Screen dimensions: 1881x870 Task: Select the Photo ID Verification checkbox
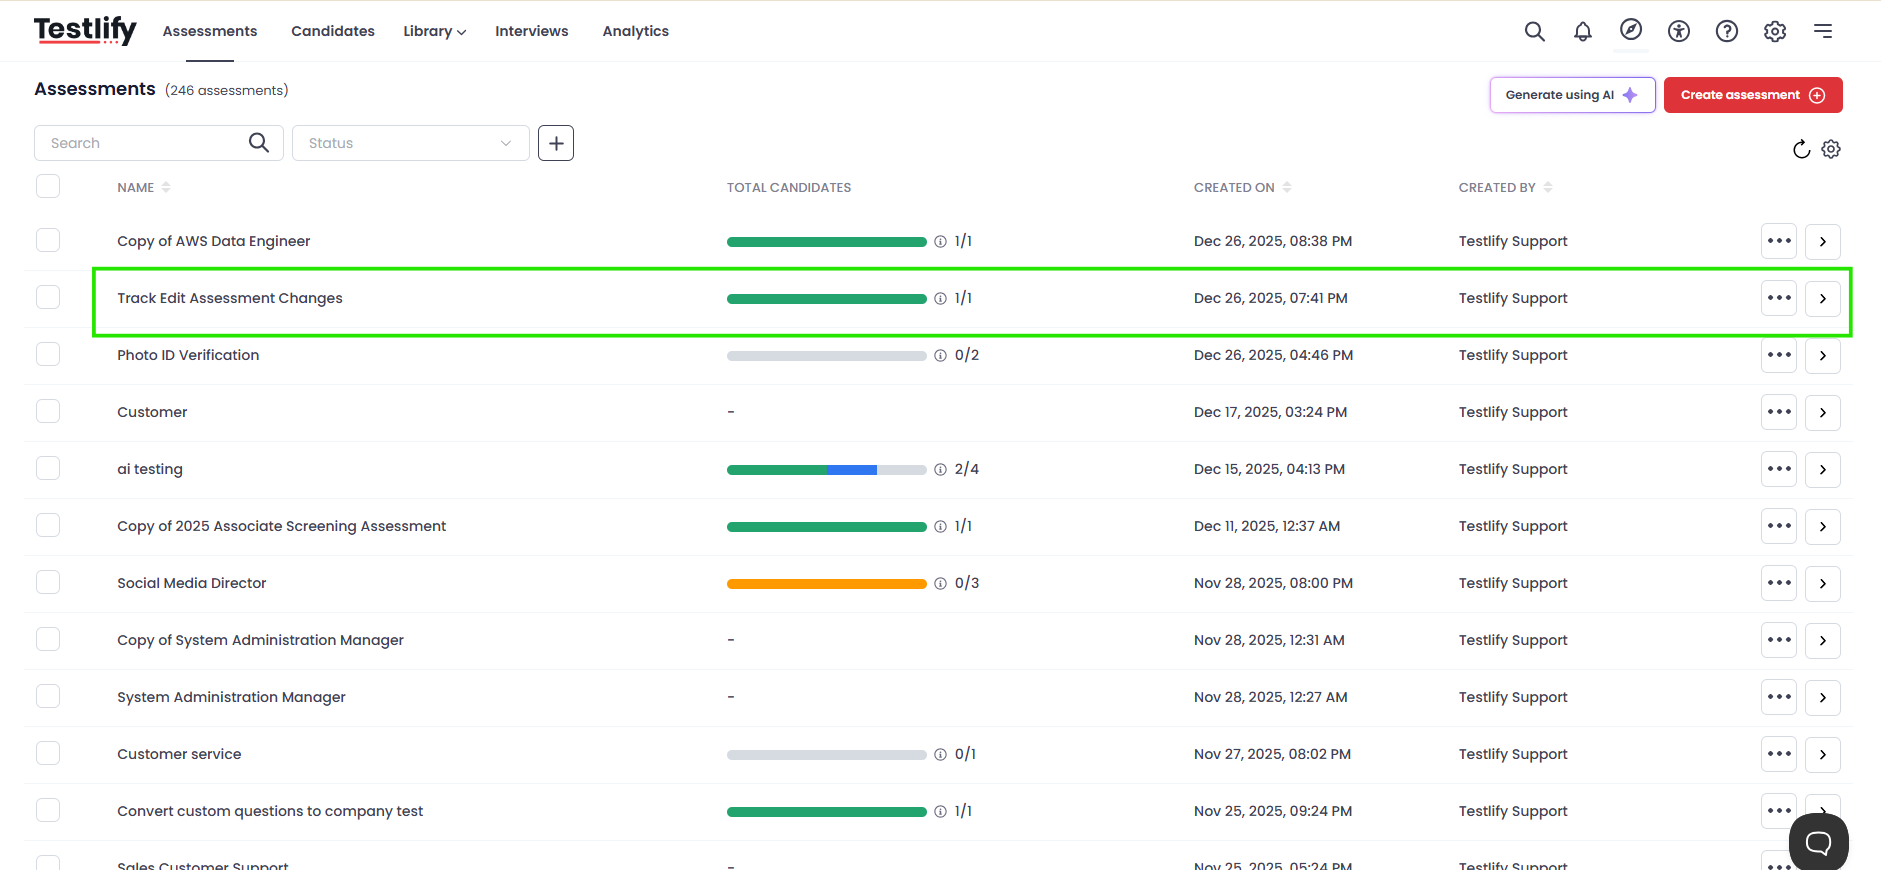point(48,355)
